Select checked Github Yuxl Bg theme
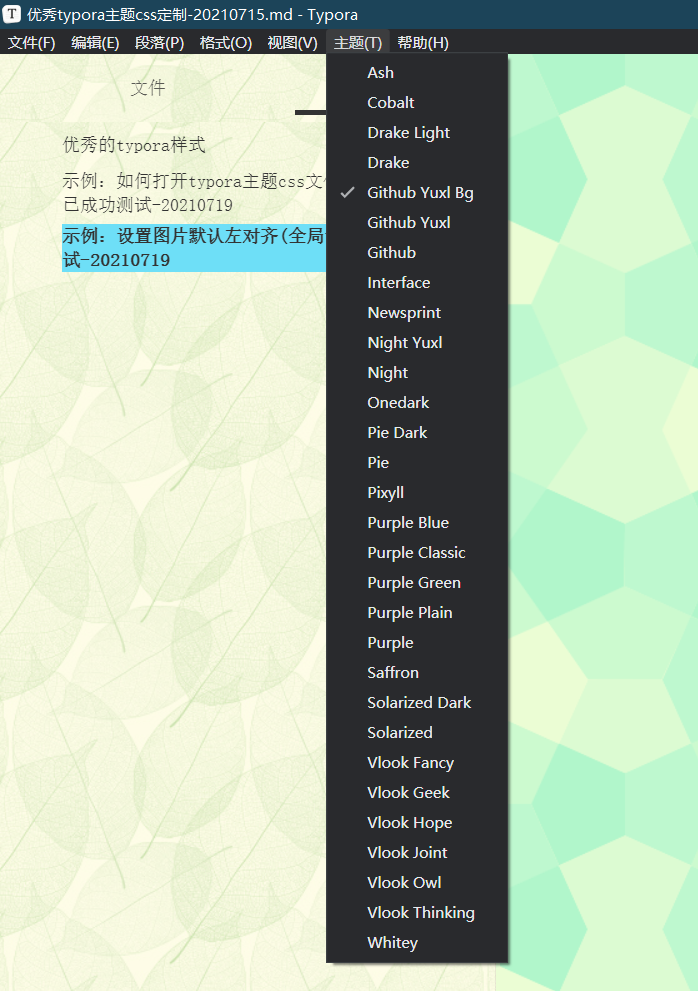The image size is (698, 991). (x=417, y=193)
